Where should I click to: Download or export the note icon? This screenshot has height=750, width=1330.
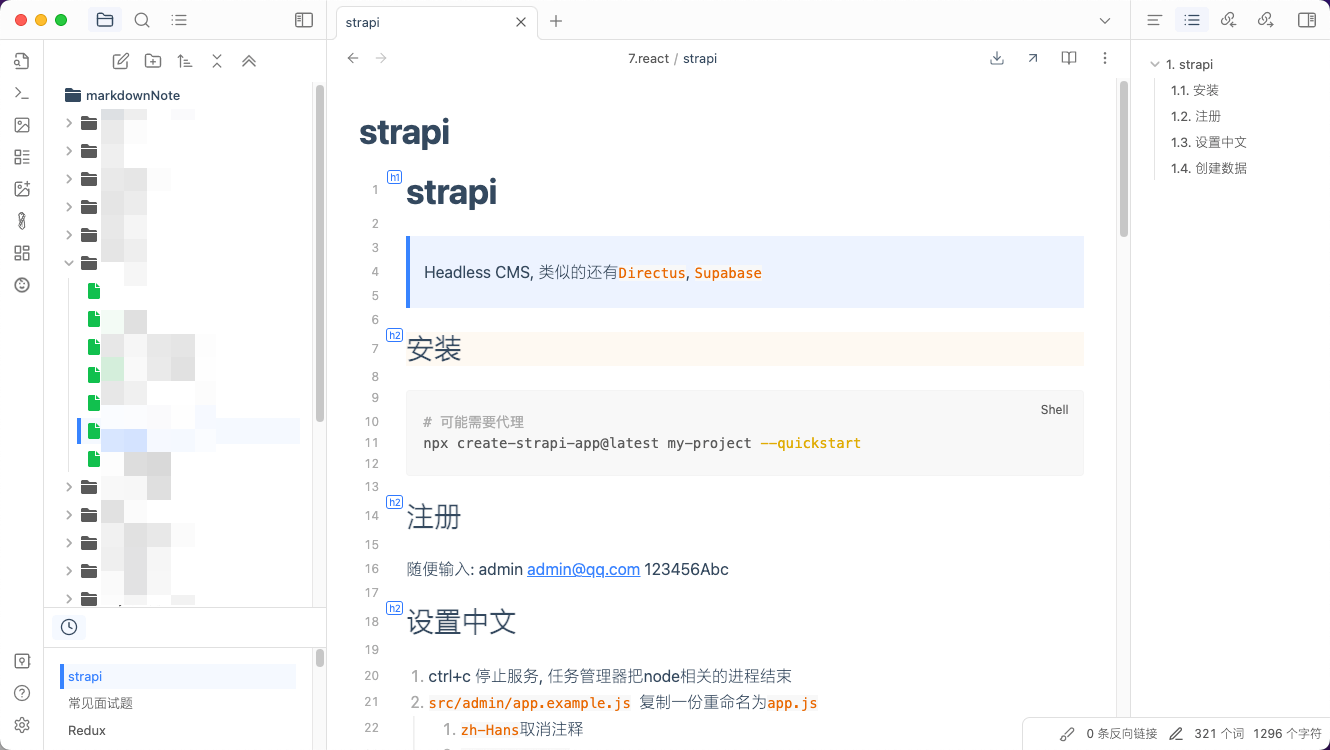click(997, 58)
